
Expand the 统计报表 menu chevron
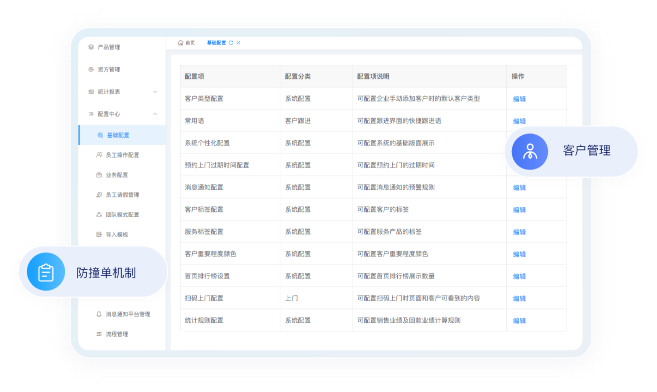click(155, 92)
